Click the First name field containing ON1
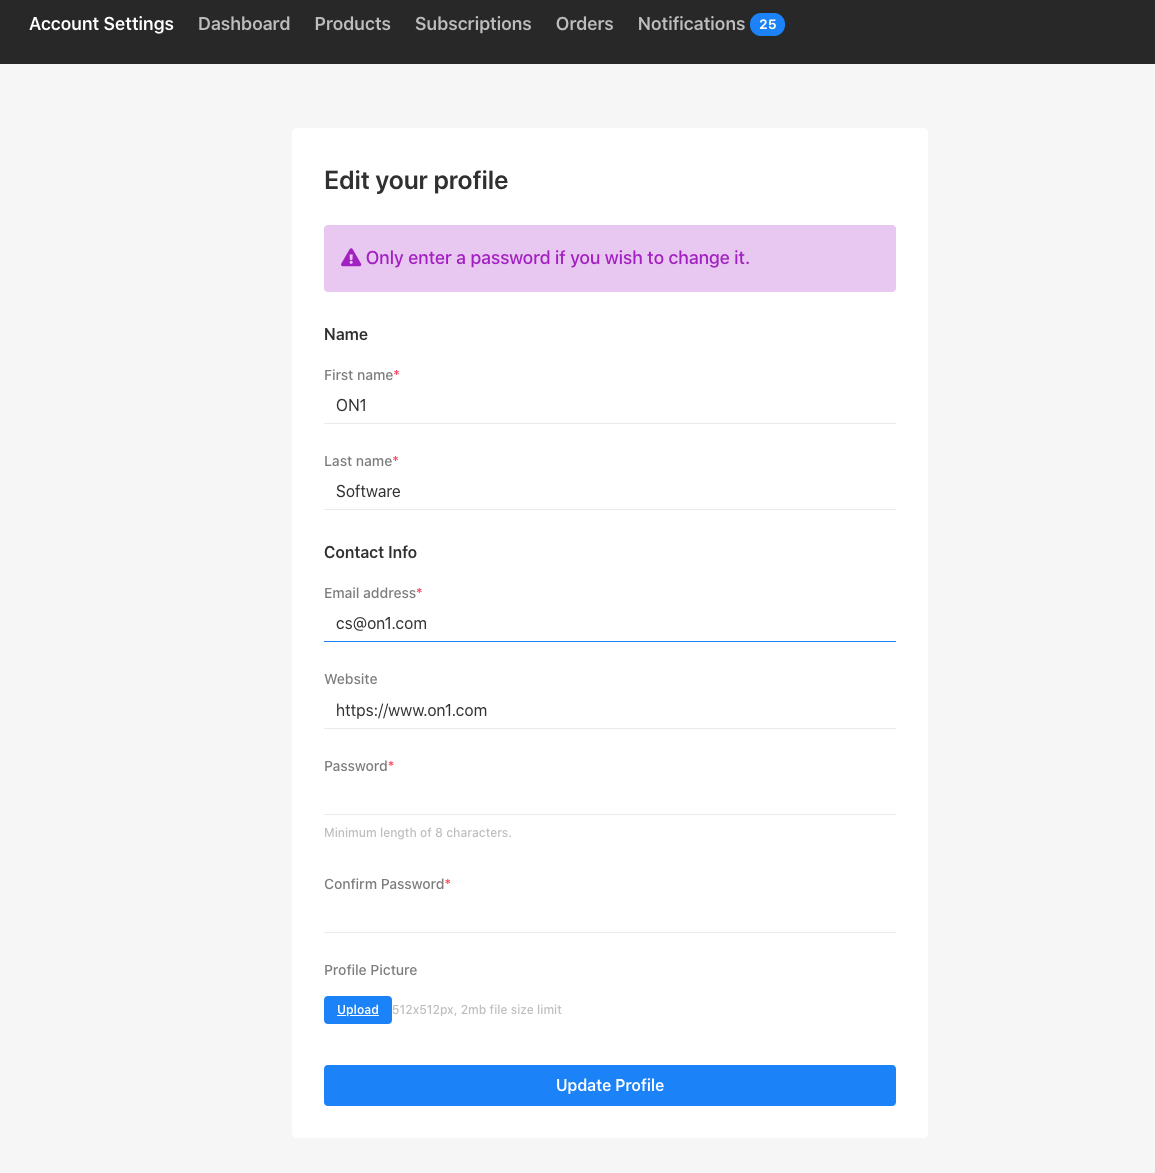The height and width of the screenshot is (1173, 1155). click(609, 405)
